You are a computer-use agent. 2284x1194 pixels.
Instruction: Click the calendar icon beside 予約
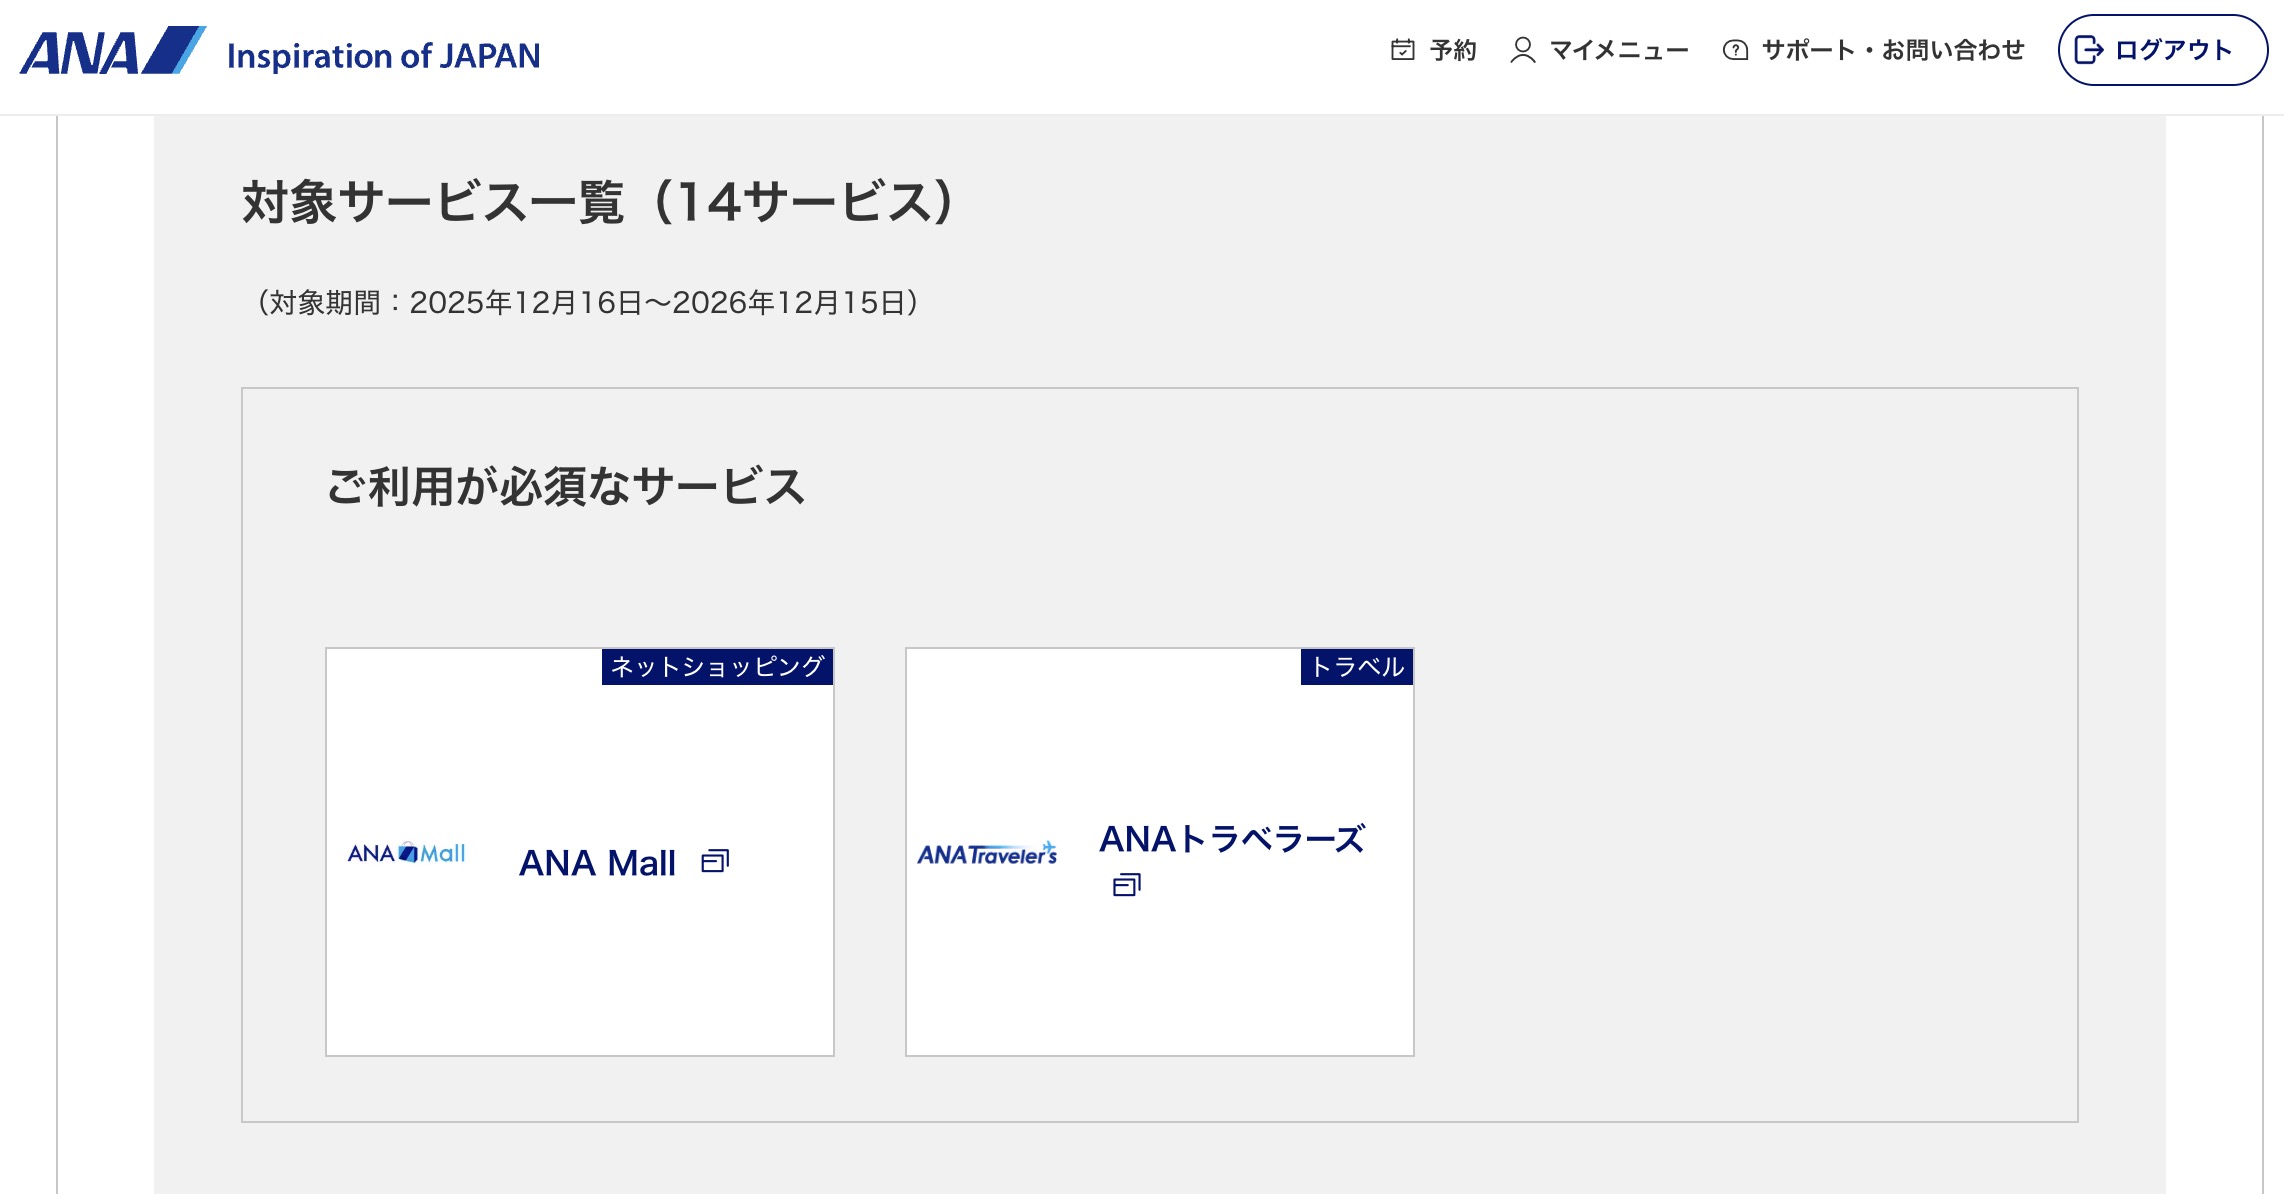pos(1402,50)
